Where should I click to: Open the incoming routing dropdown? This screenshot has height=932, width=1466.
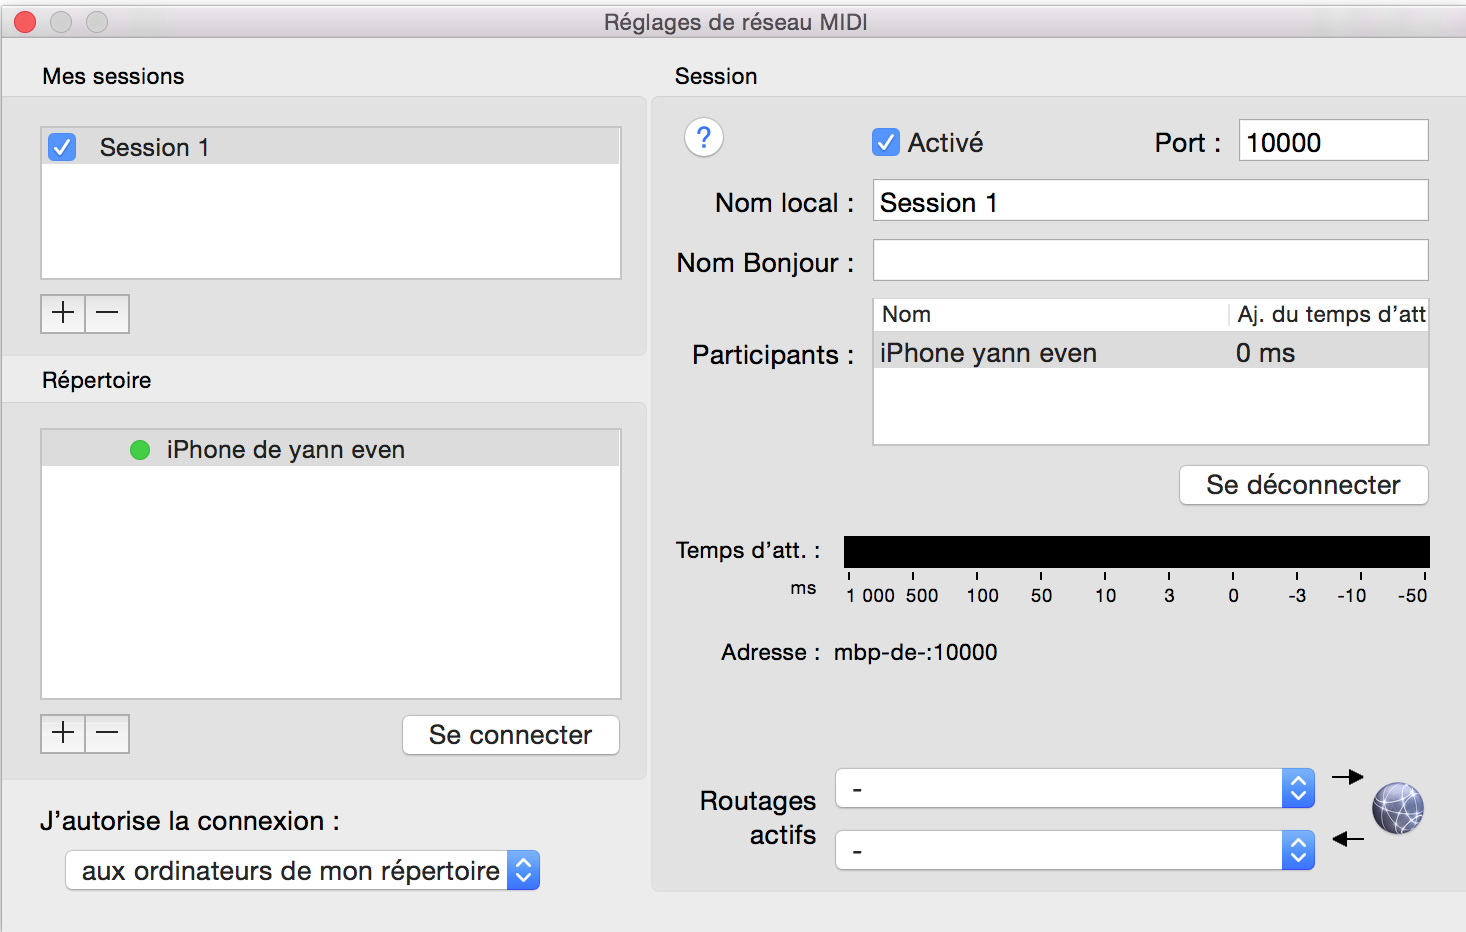click(x=1075, y=850)
